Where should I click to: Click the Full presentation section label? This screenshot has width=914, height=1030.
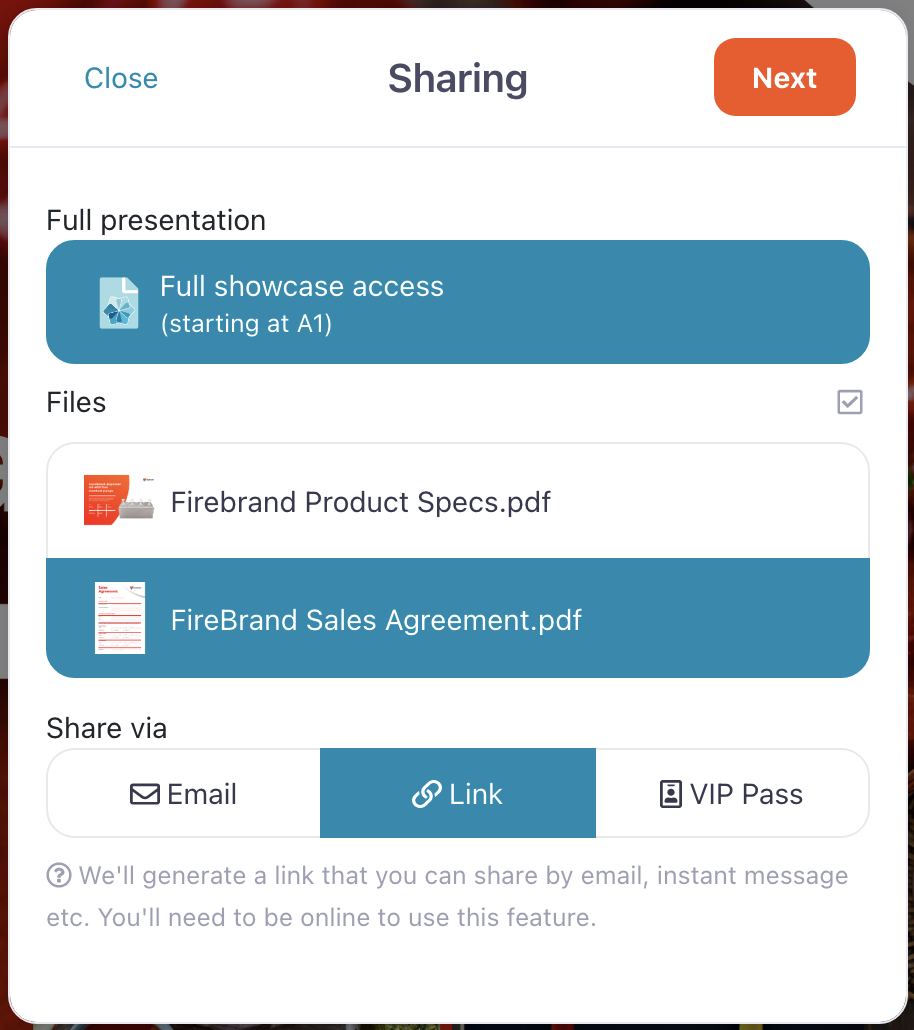pyautogui.click(x=156, y=220)
